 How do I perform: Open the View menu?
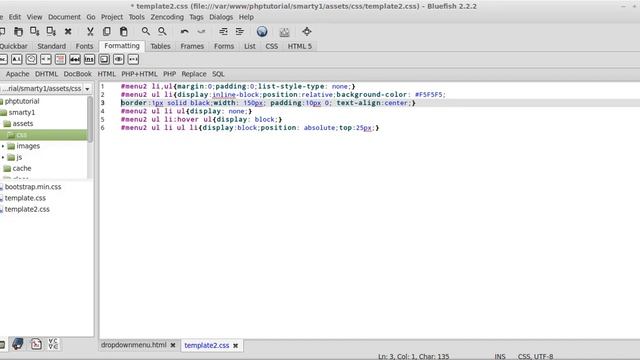(34, 17)
